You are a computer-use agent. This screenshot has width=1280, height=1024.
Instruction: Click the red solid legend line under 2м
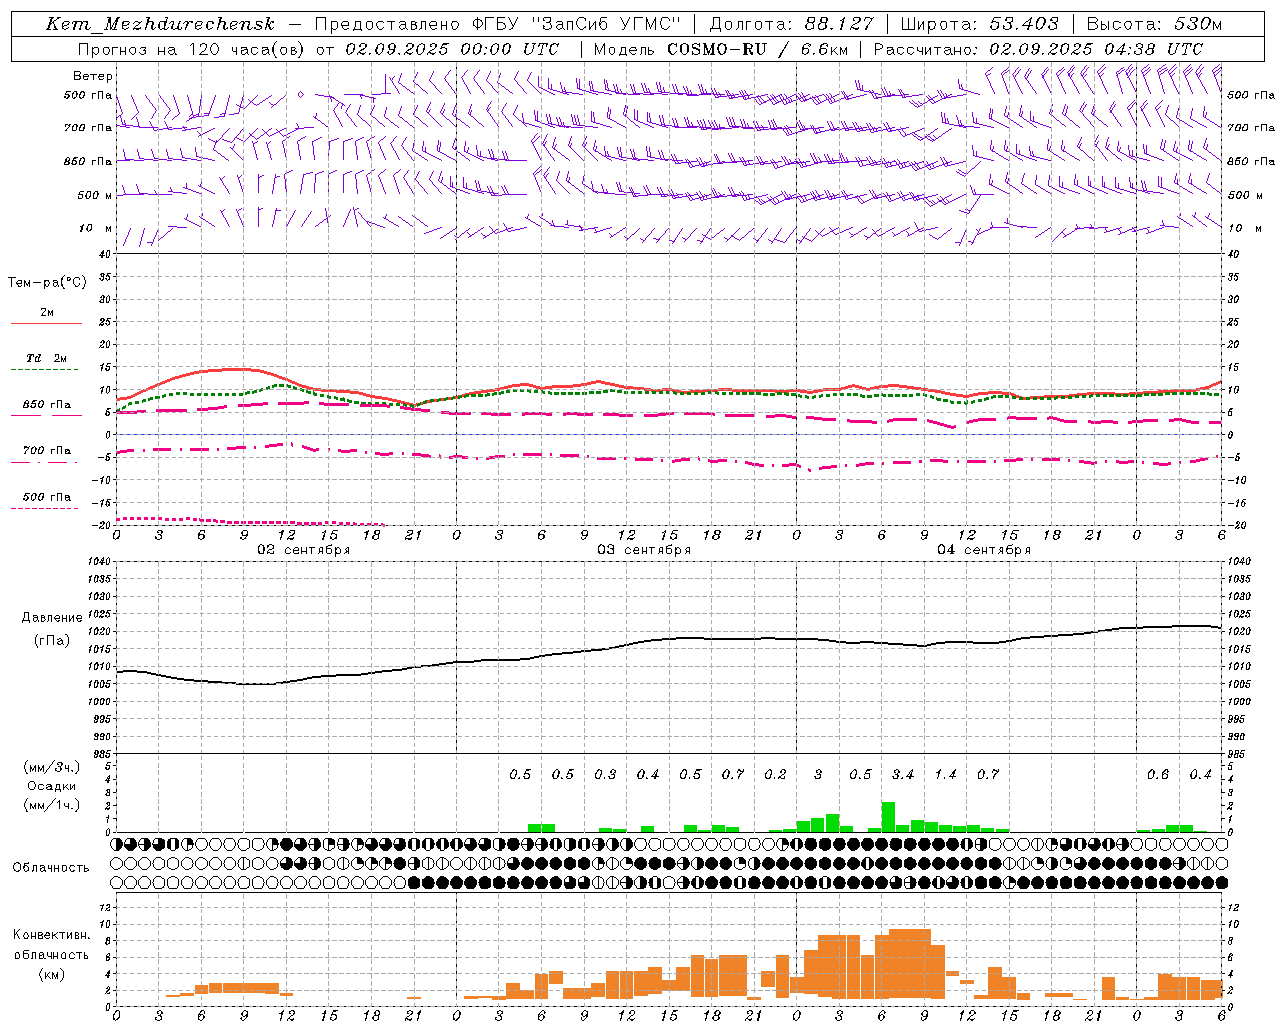click(x=46, y=324)
